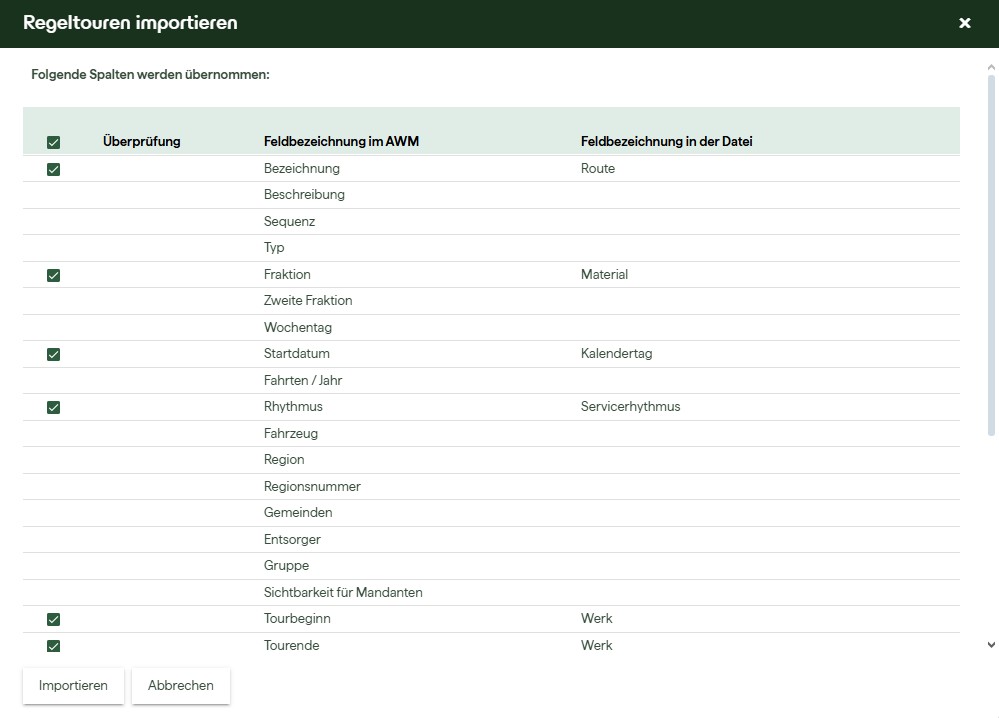Click the Kalendertag file field value

616,354
